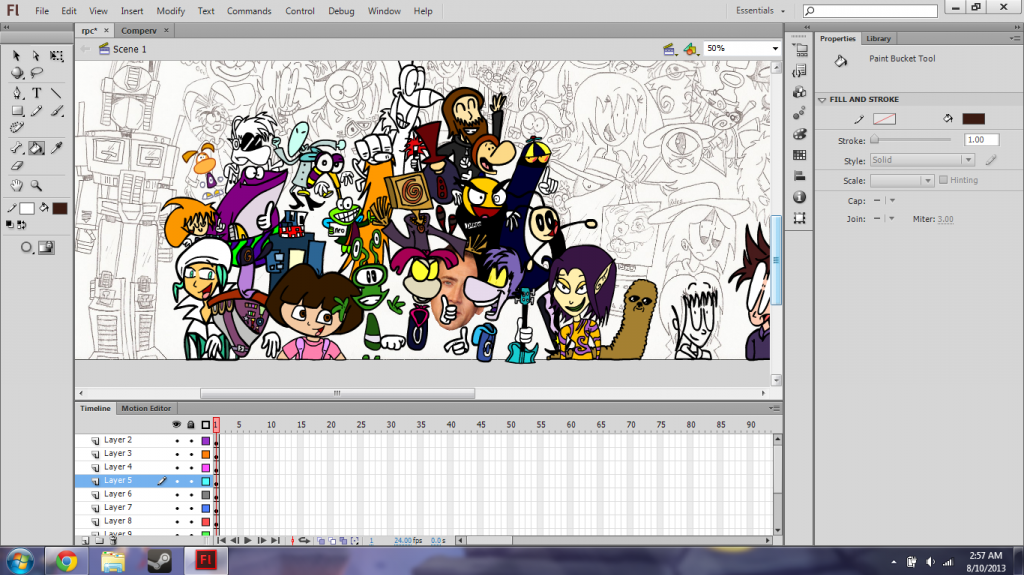Select the Bone tool

pos(17,149)
